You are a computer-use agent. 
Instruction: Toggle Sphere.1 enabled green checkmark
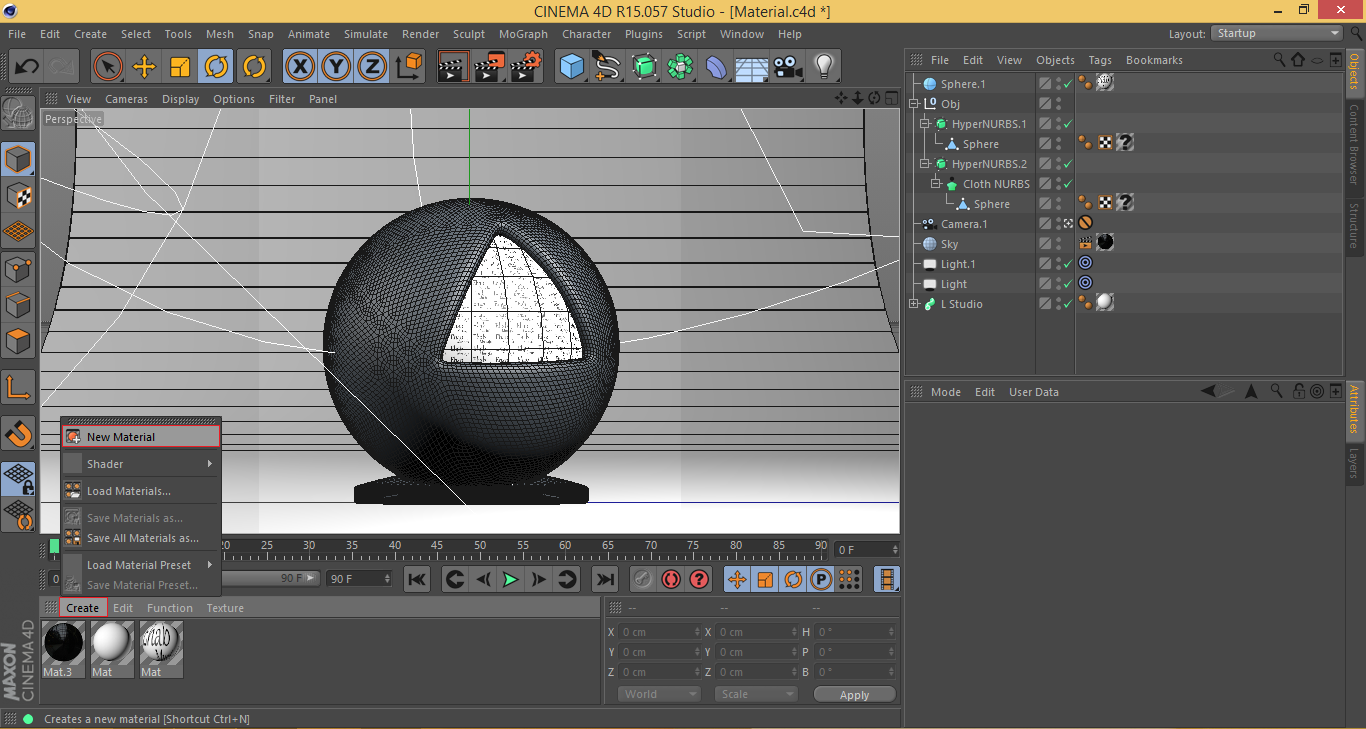click(1068, 84)
